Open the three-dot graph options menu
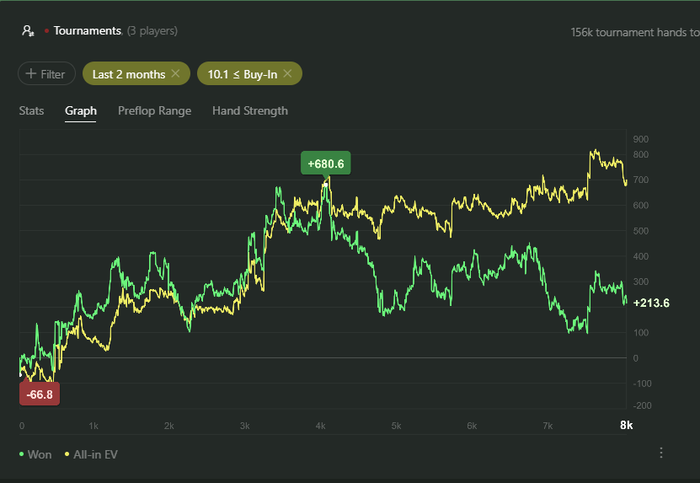700x483 pixels. pos(661,453)
